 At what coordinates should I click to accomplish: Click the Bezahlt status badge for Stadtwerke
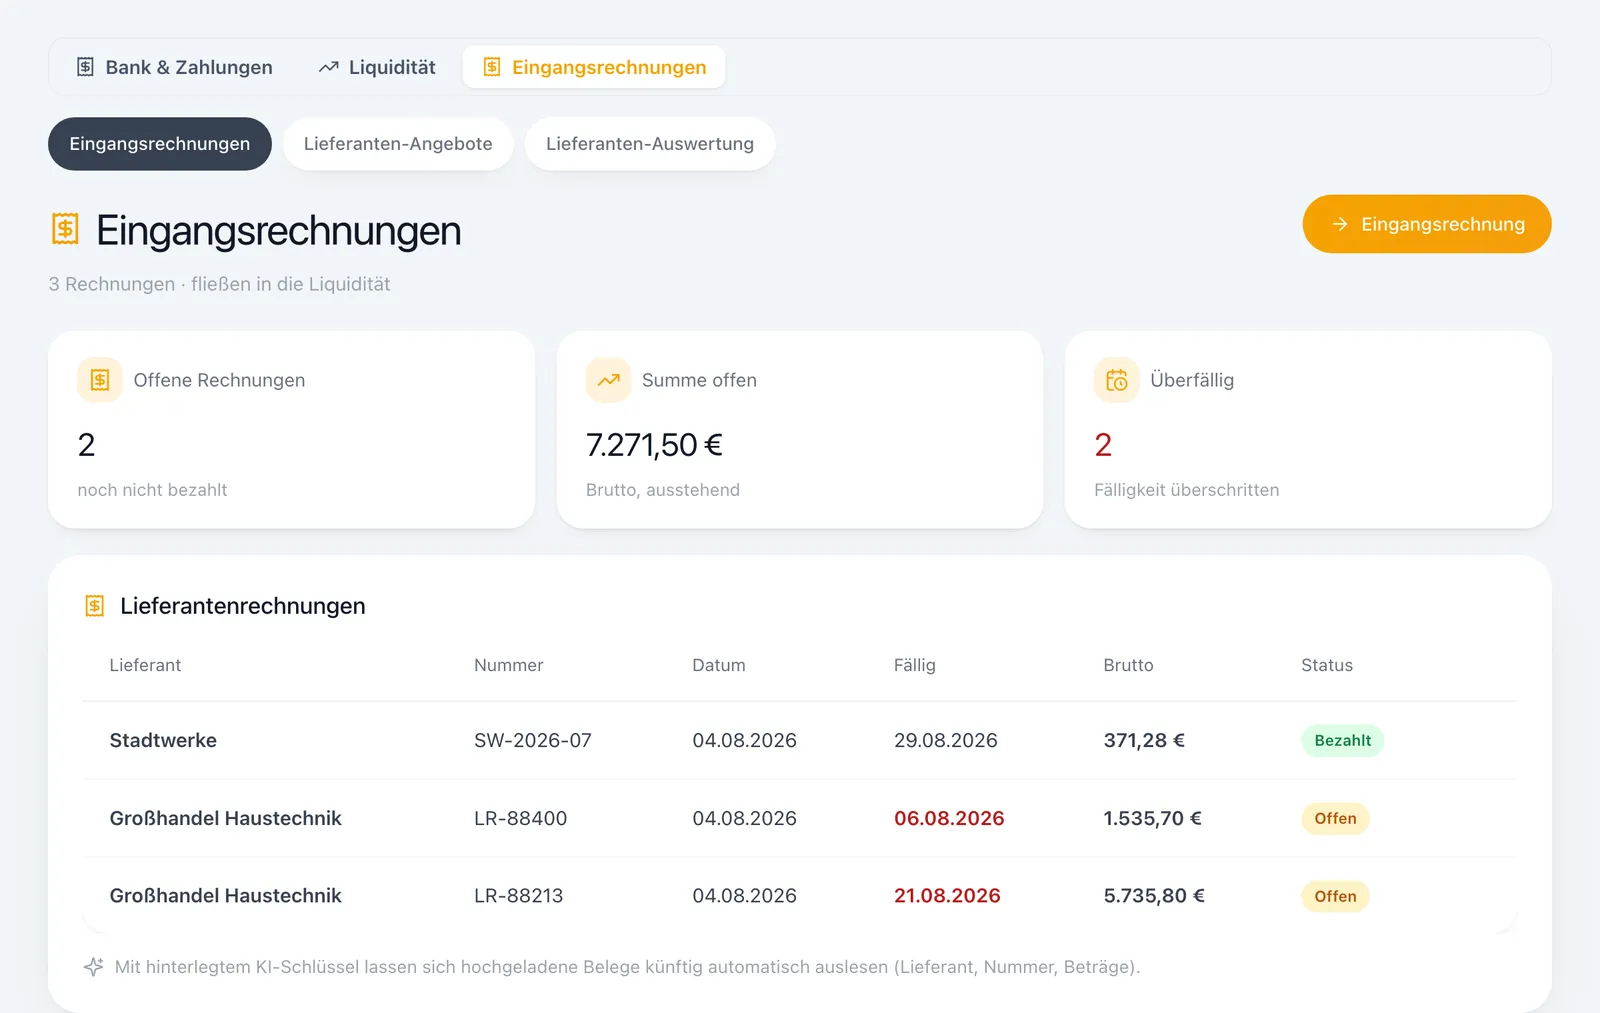[1342, 741]
